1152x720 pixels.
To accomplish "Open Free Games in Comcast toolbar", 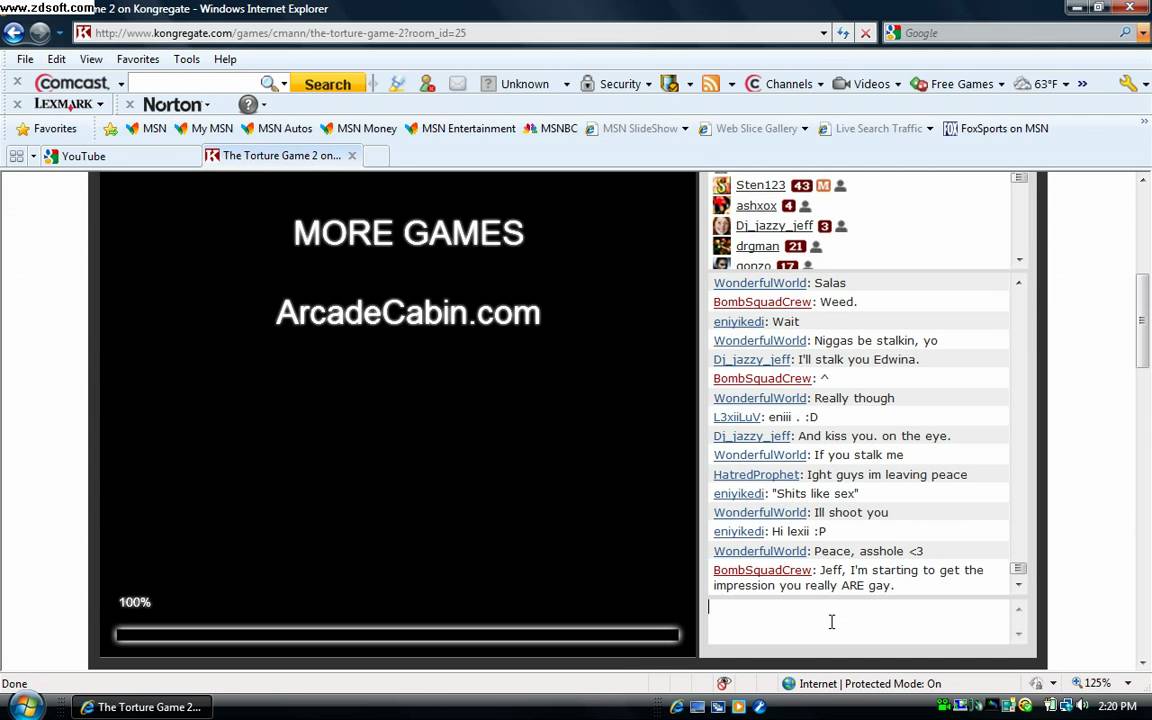I will (957, 84).
